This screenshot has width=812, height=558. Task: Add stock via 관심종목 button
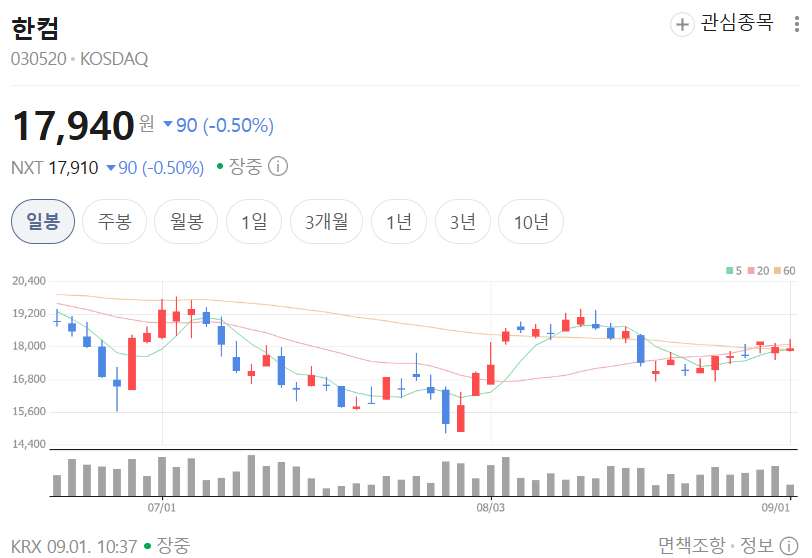(x=722, y=24)
